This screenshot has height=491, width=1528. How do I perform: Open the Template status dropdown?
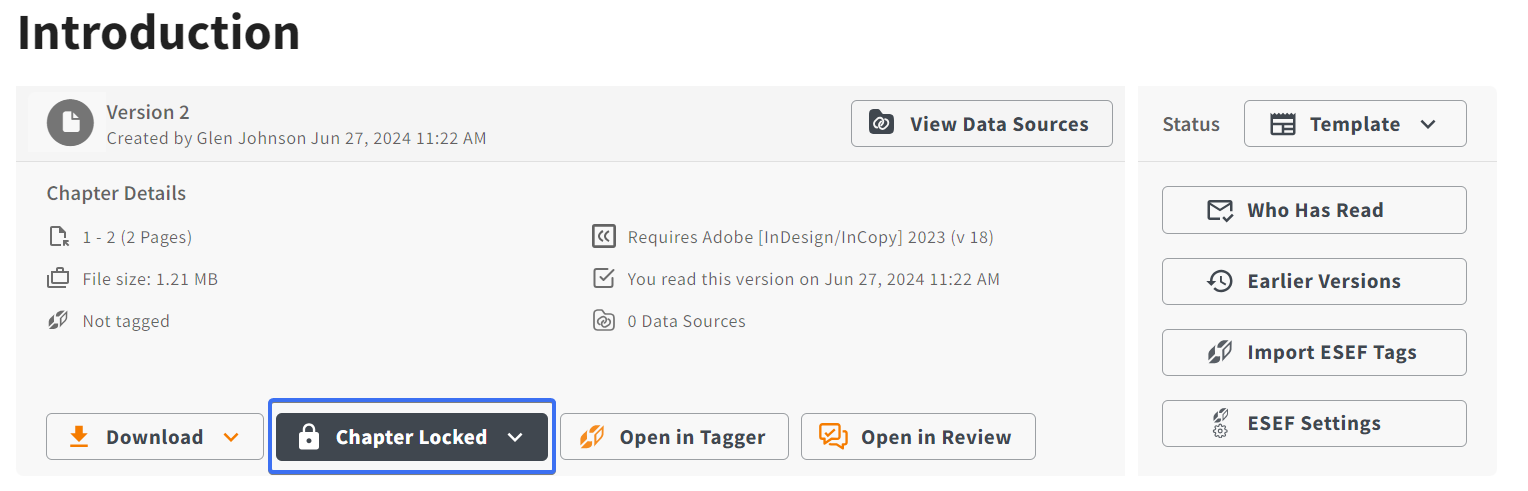[x=1355, y=124]
